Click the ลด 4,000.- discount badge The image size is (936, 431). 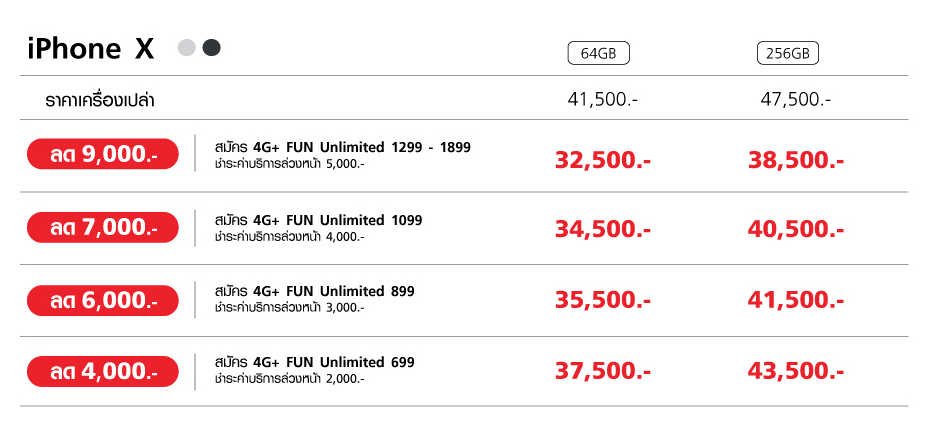point(103,371)
